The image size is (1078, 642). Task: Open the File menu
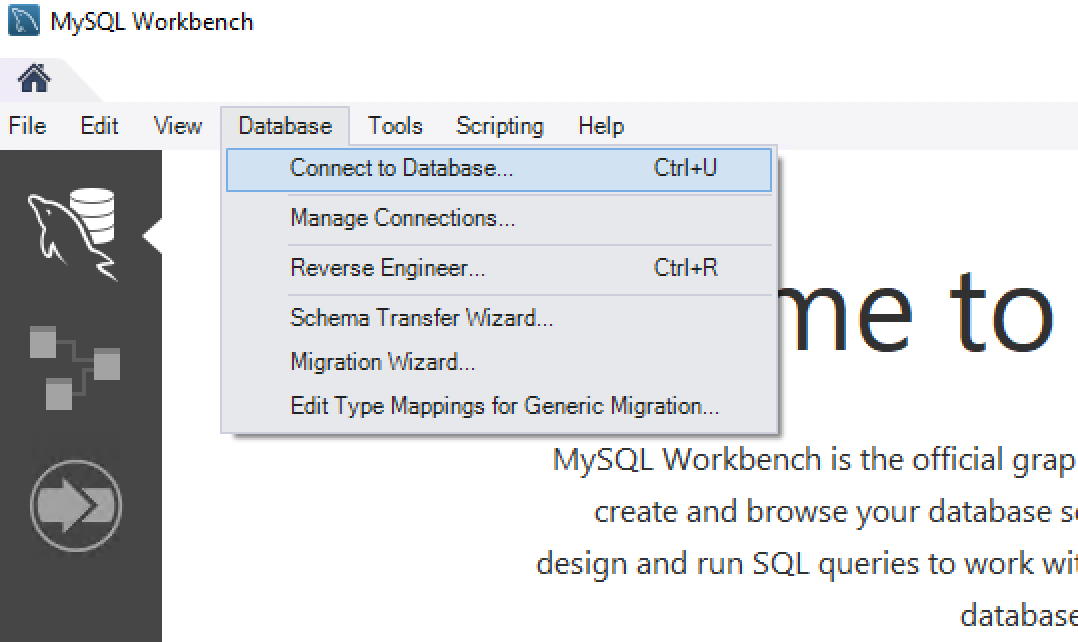[28, 126]
